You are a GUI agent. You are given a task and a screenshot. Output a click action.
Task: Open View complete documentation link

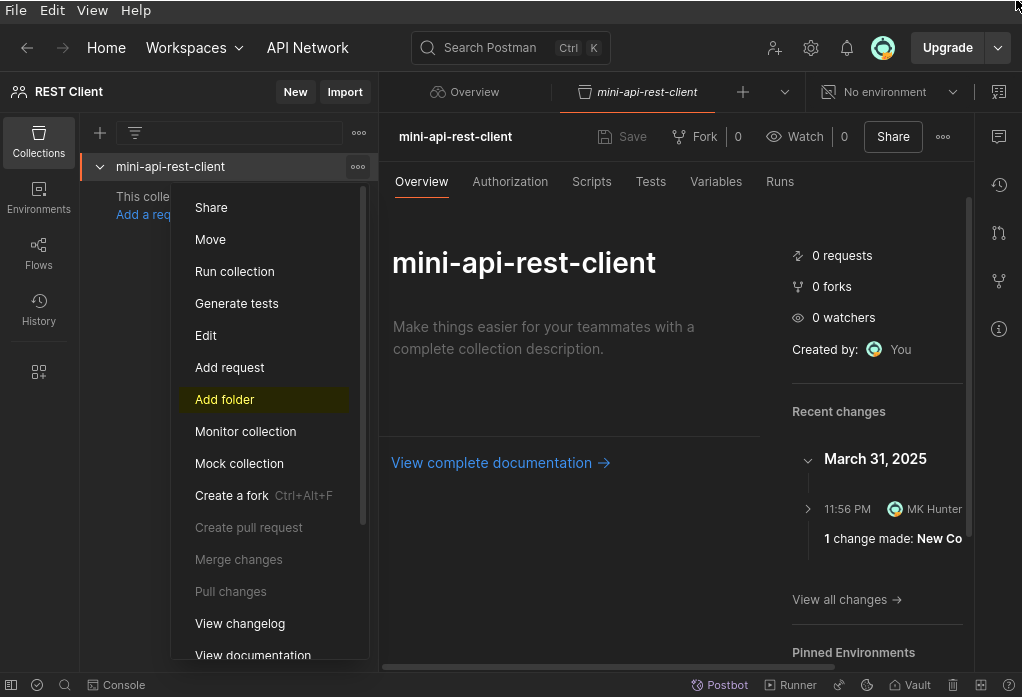[500, 463]
